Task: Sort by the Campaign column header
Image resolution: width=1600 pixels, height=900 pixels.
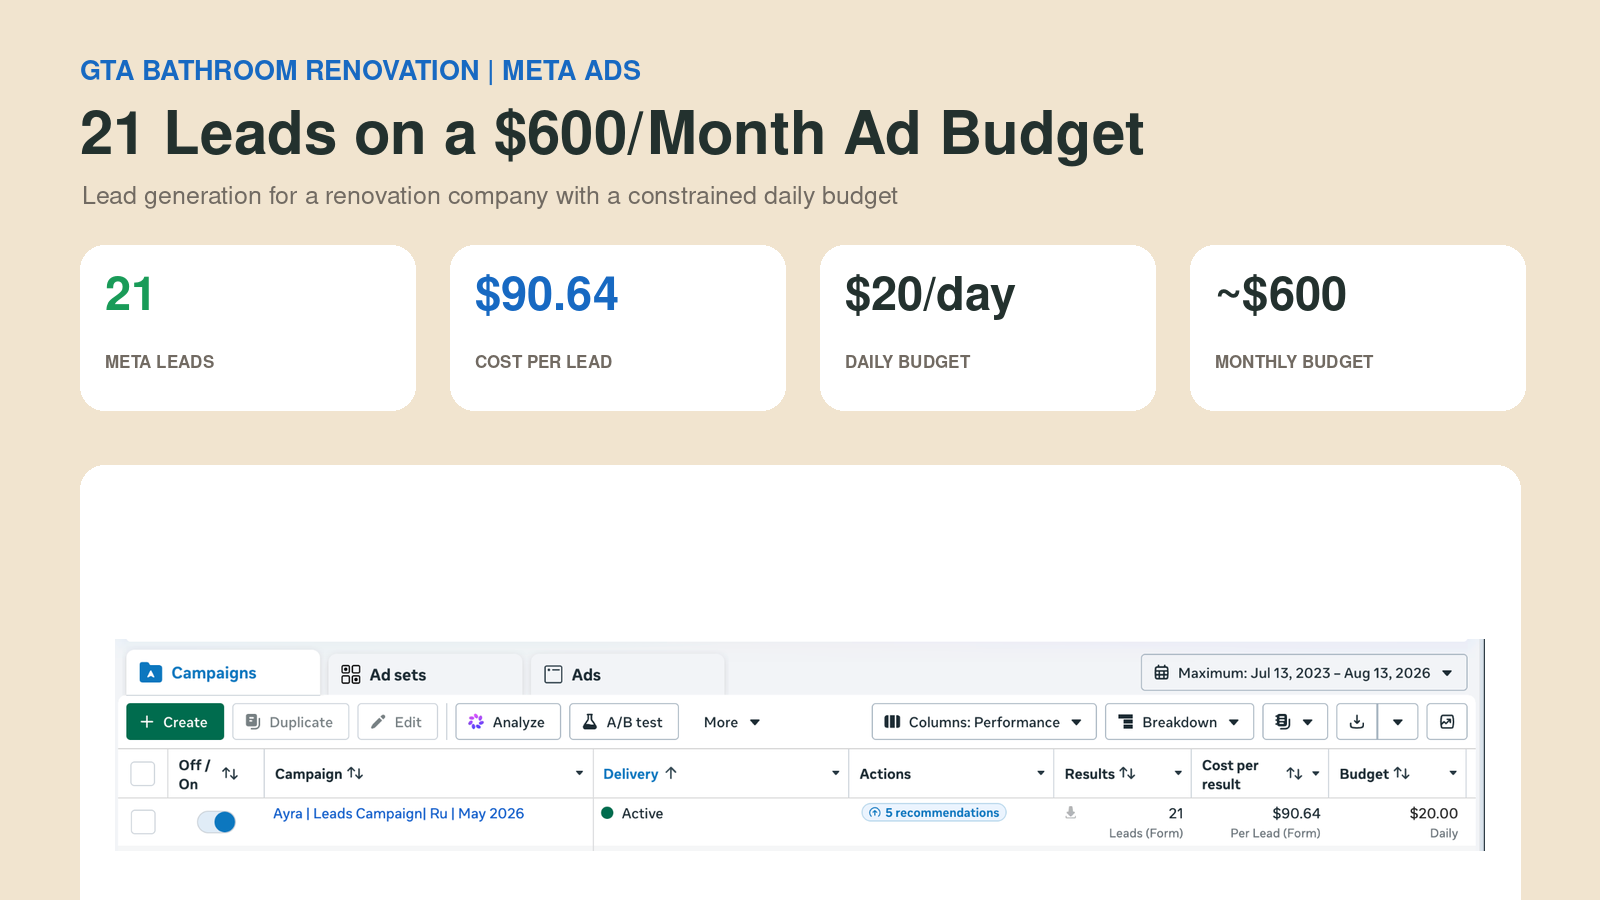Action: pyautogui.click(x=318, y=774)
